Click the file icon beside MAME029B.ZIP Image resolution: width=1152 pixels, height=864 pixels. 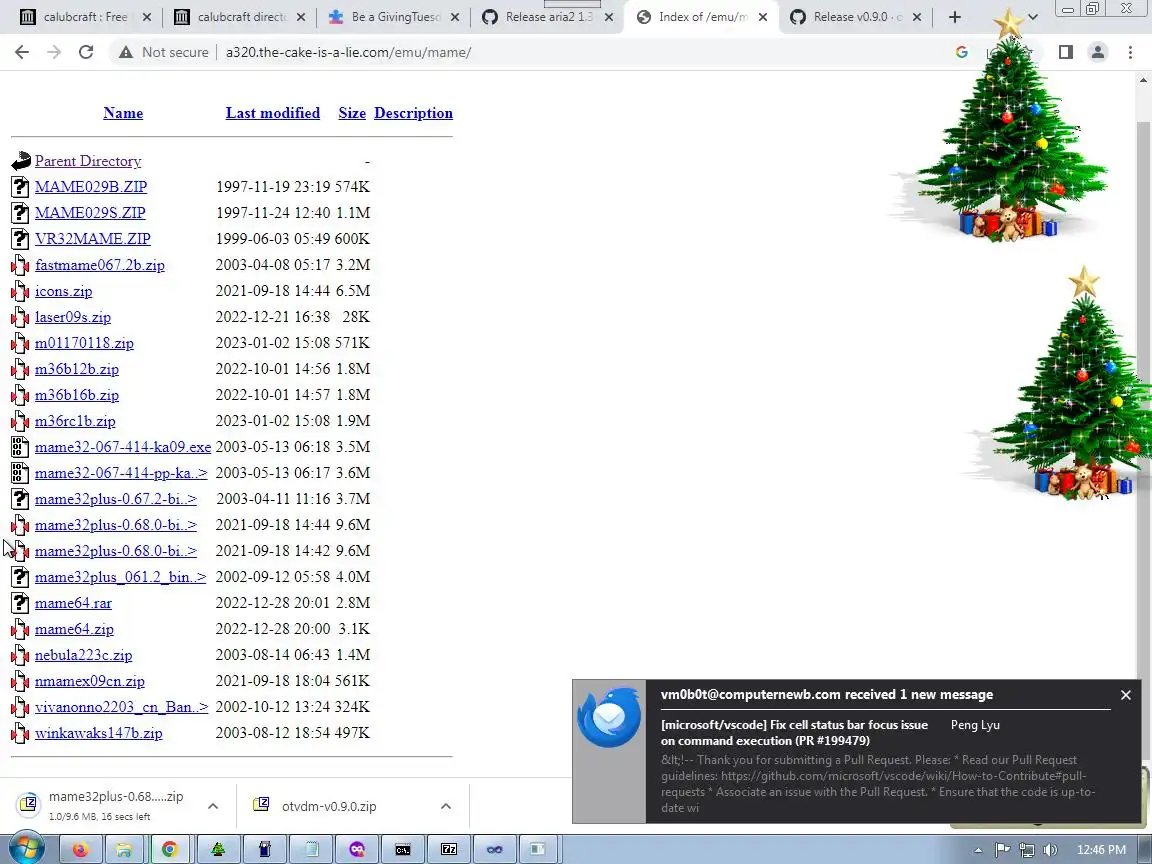21,187
